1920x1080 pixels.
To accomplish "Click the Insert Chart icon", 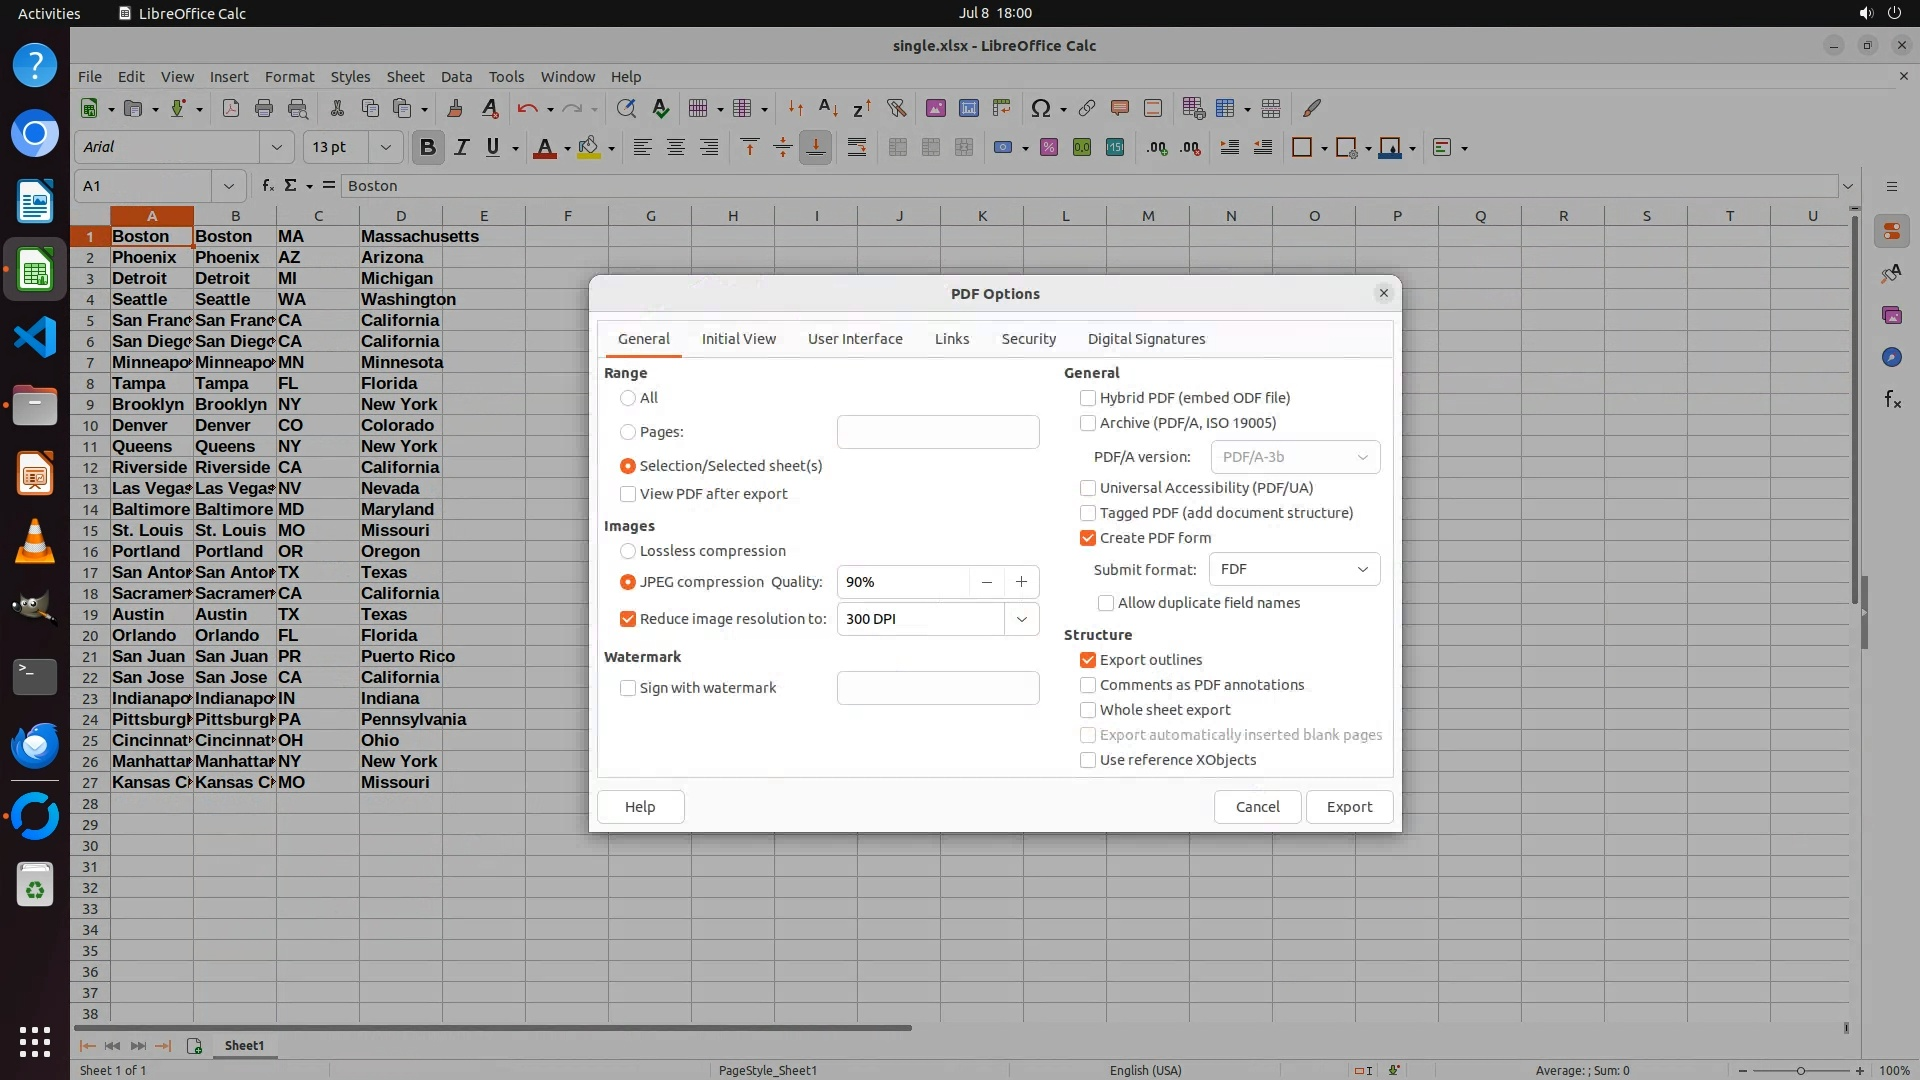I will point(968,108).
